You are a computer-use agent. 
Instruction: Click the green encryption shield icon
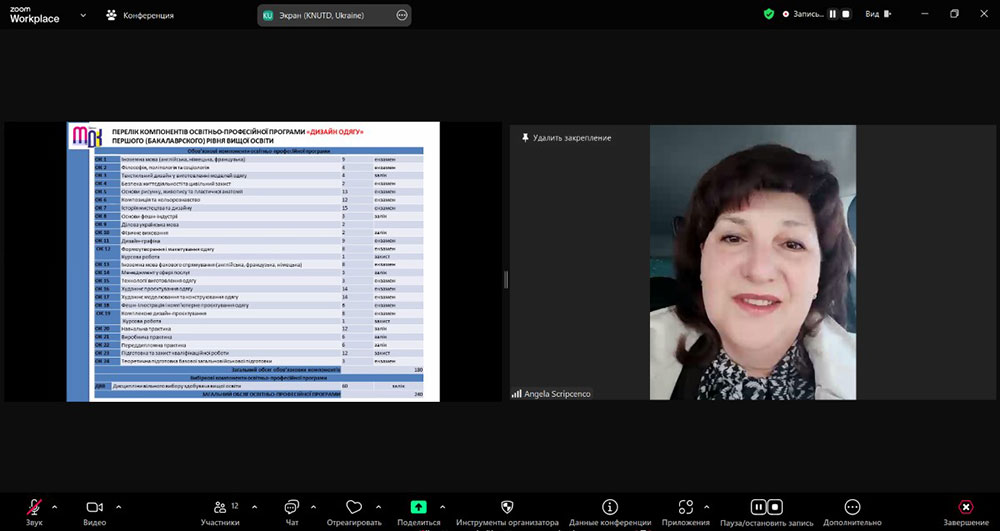click(769, 14)
